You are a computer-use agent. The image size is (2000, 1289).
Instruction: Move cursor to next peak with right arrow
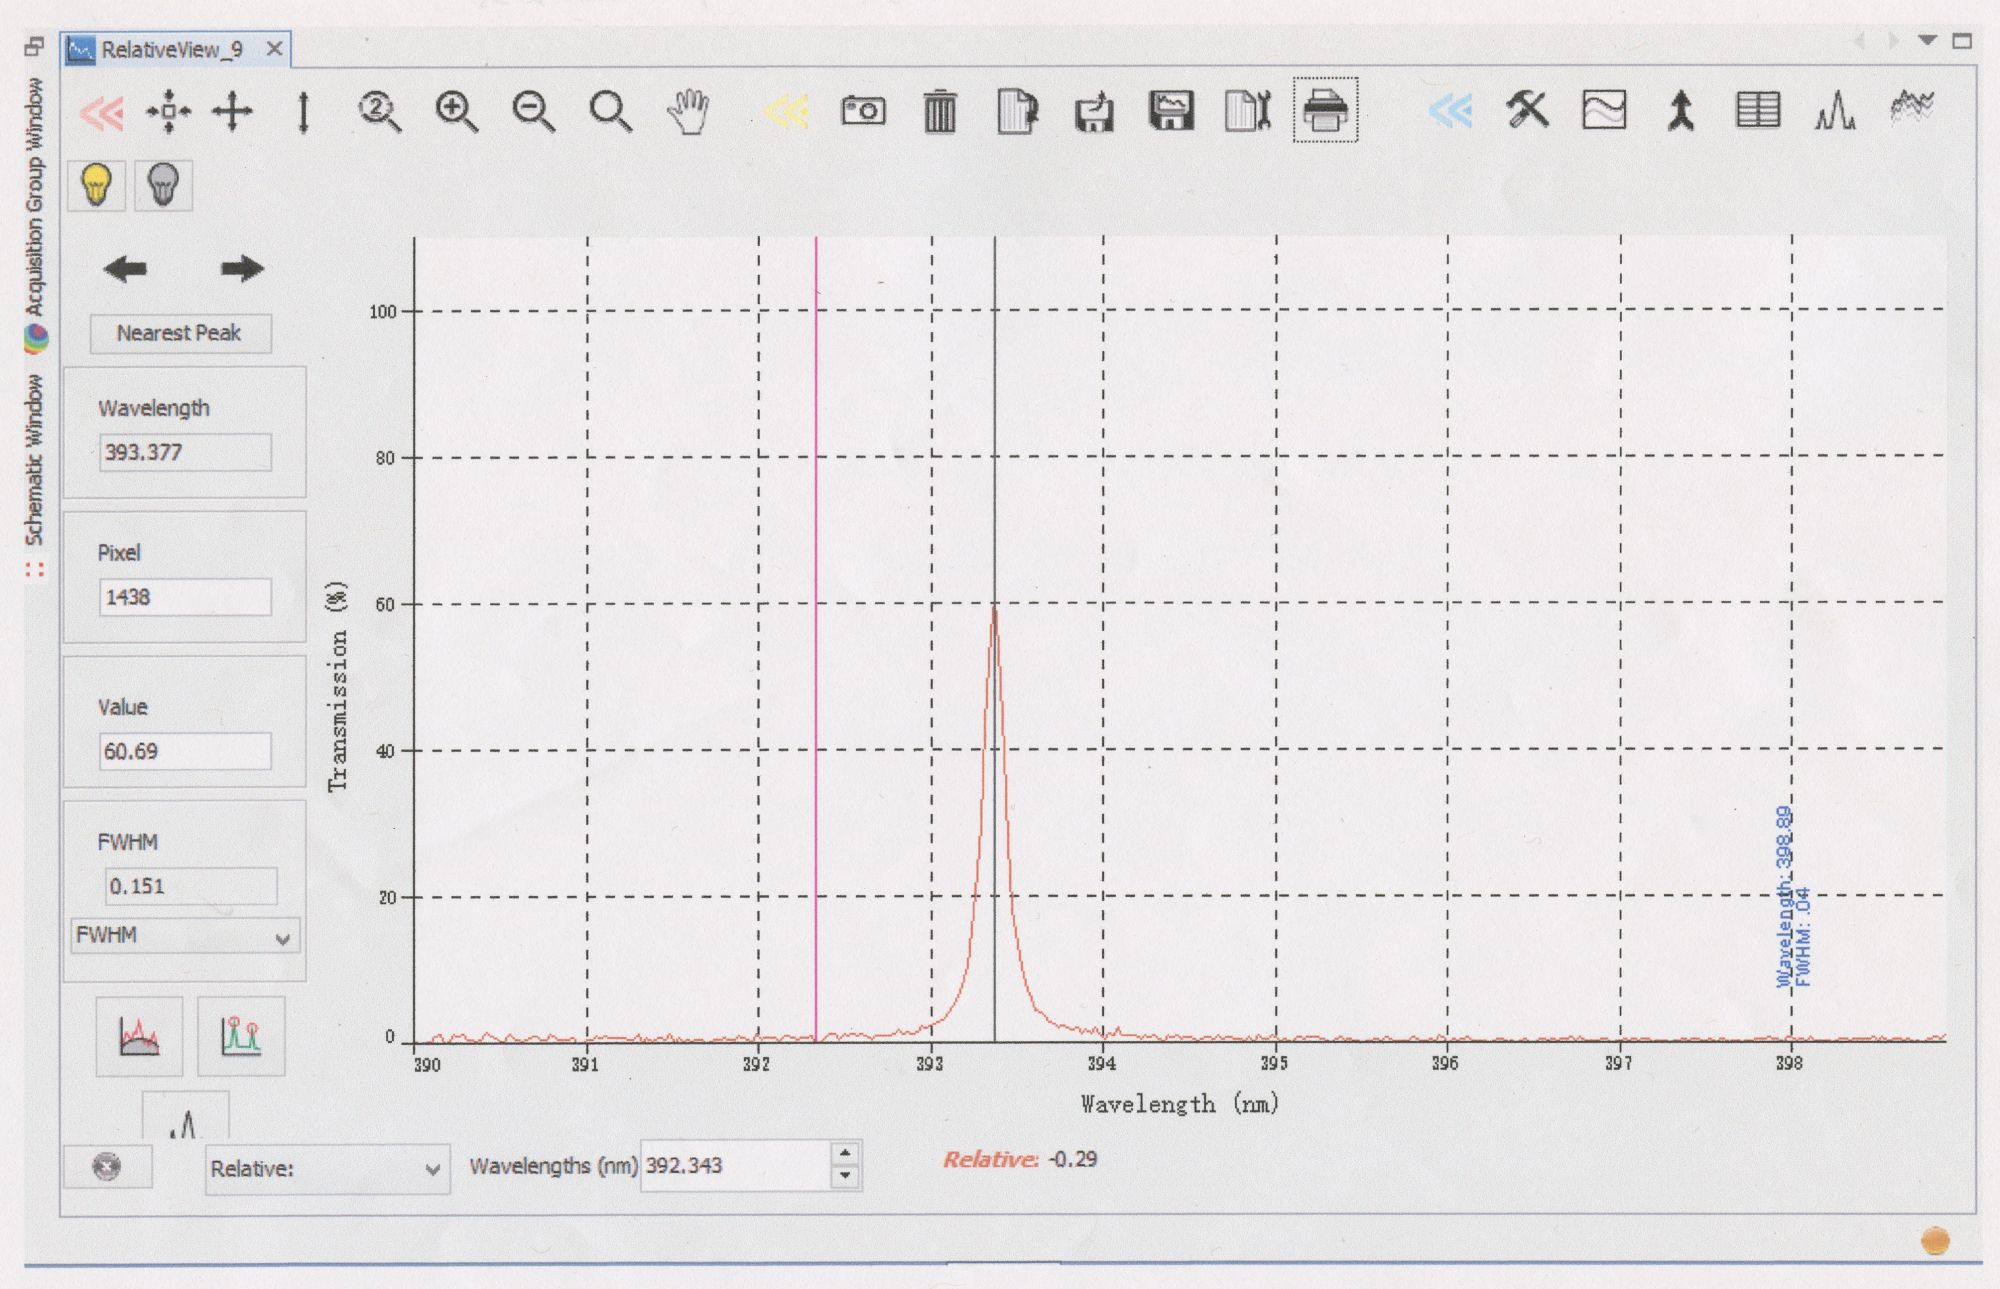[x=242, y=268]
